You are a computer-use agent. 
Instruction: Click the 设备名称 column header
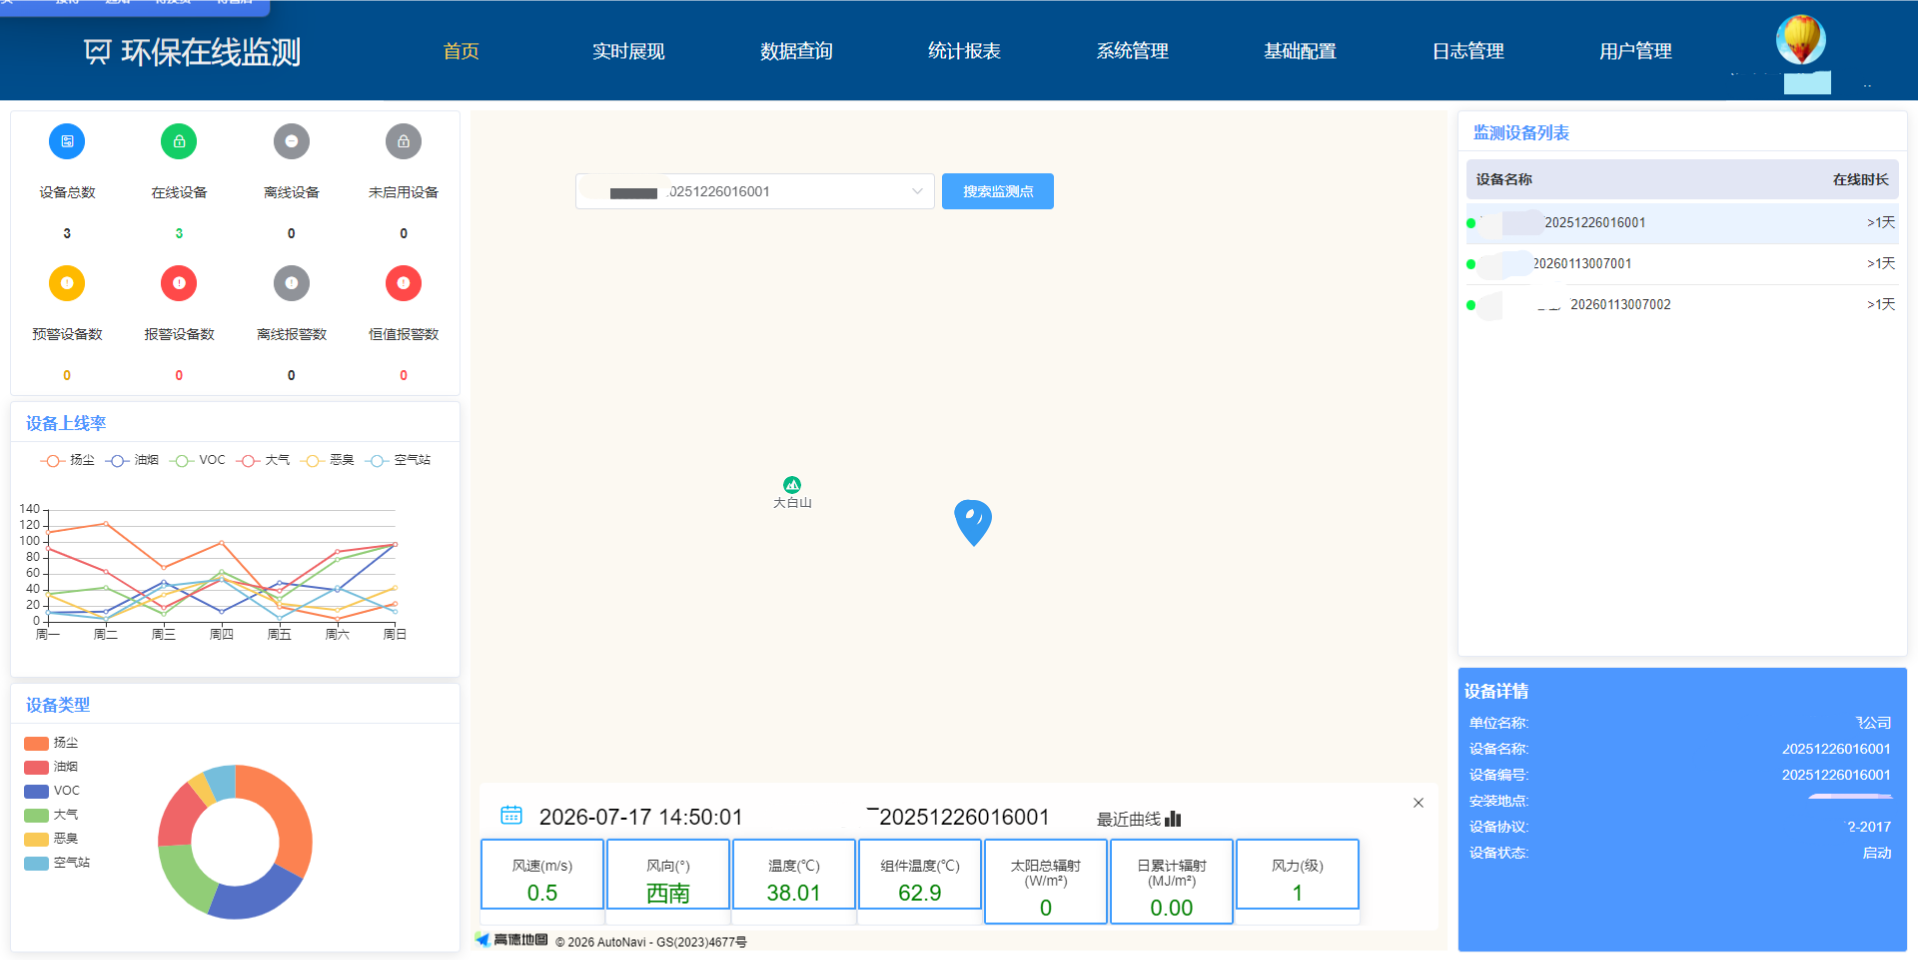pyautogui.click(x=1504, y=180)
